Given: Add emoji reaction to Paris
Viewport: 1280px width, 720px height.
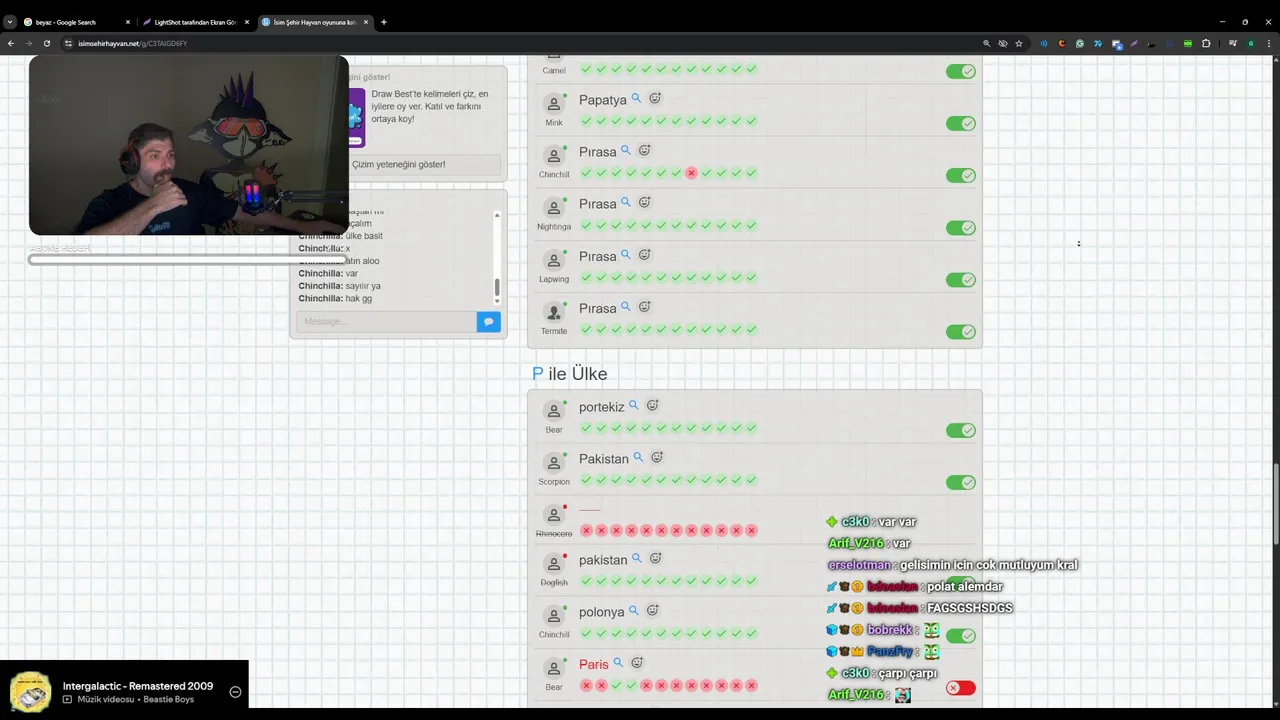Looking at the screenshot, I should click(637, 662).
